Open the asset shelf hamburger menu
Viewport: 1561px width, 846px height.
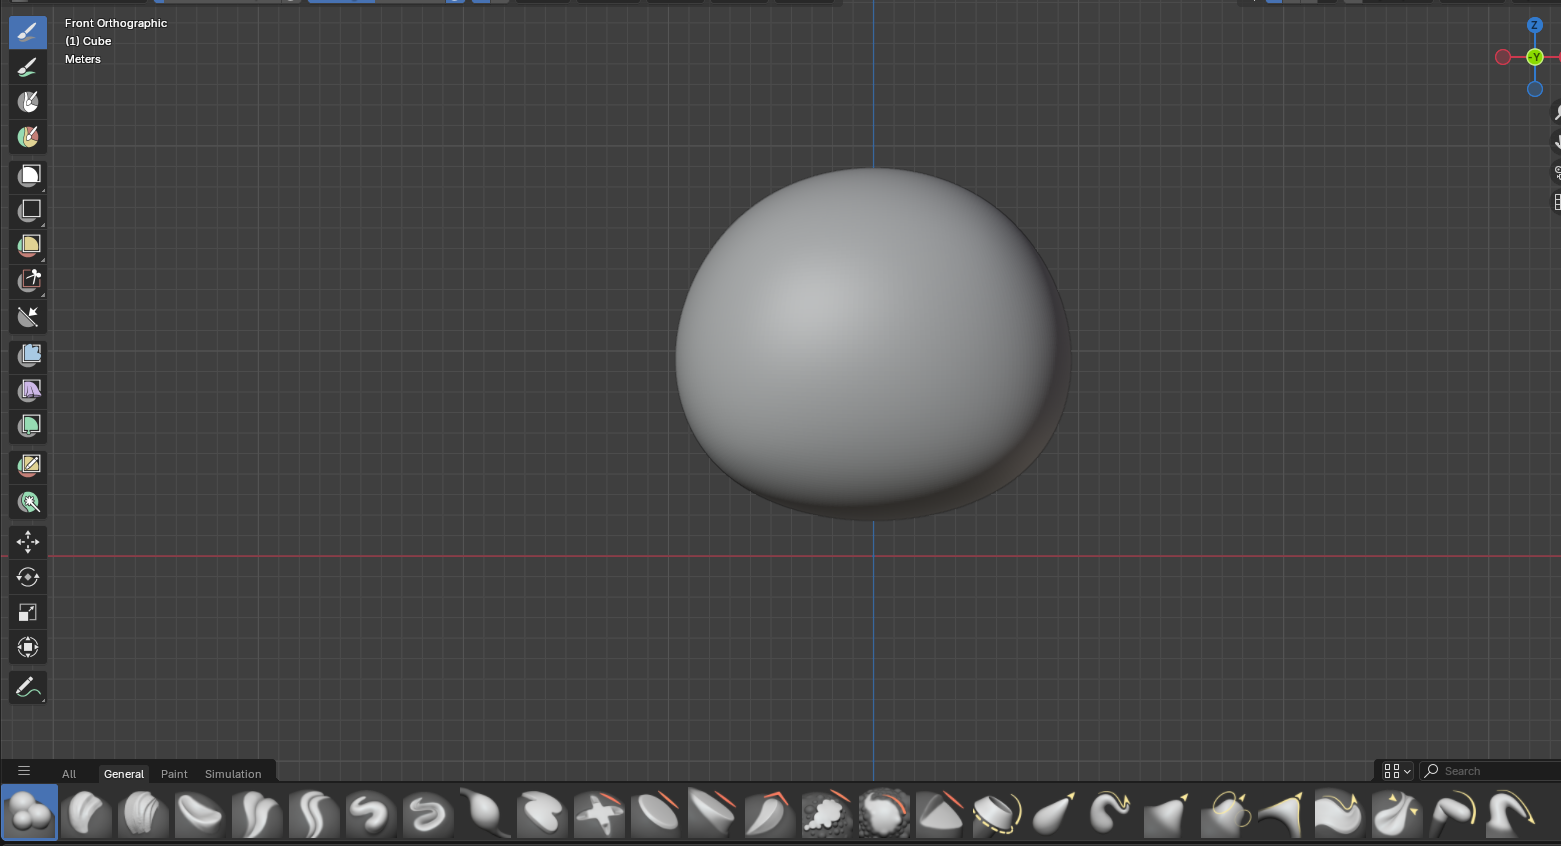(23, 770)
